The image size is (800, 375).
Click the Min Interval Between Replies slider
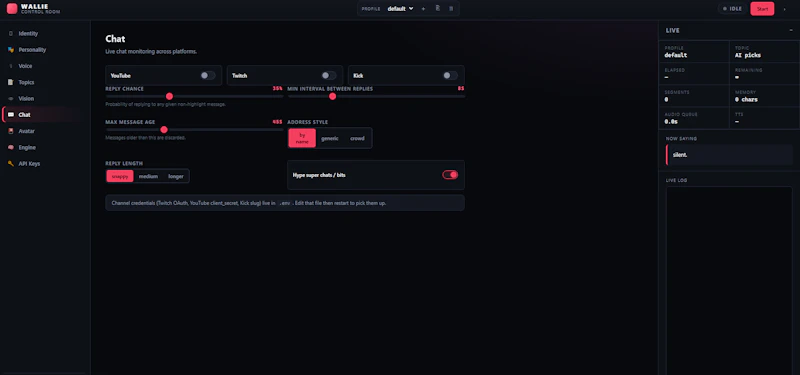pos(376,96)
